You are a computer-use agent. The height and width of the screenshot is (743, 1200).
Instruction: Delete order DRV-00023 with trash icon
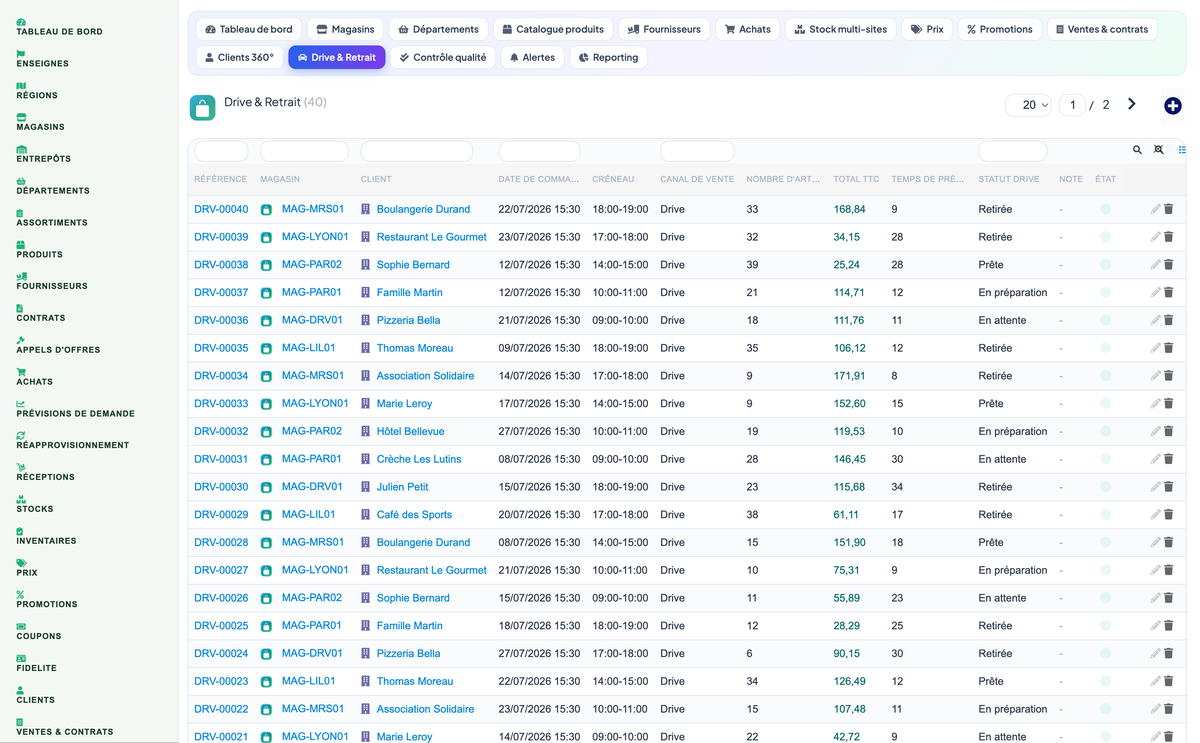tap(1169, 681)
